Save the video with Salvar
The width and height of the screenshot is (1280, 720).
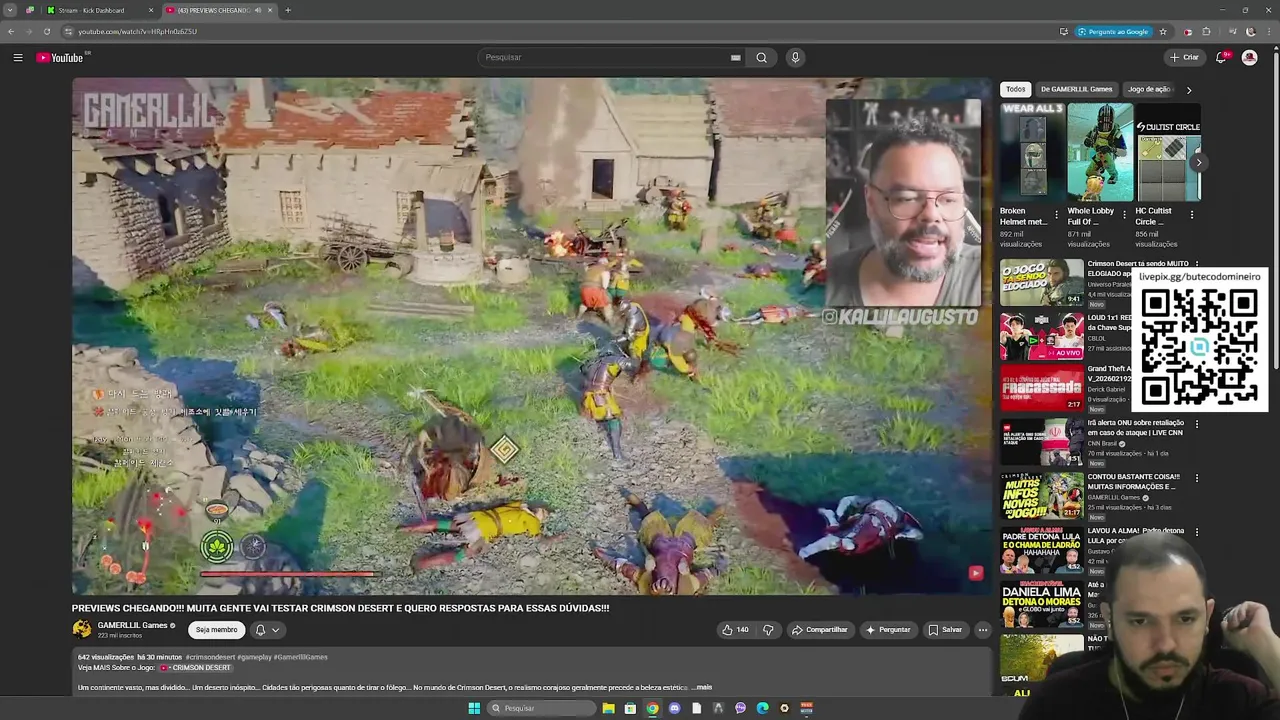pos(945,630)
